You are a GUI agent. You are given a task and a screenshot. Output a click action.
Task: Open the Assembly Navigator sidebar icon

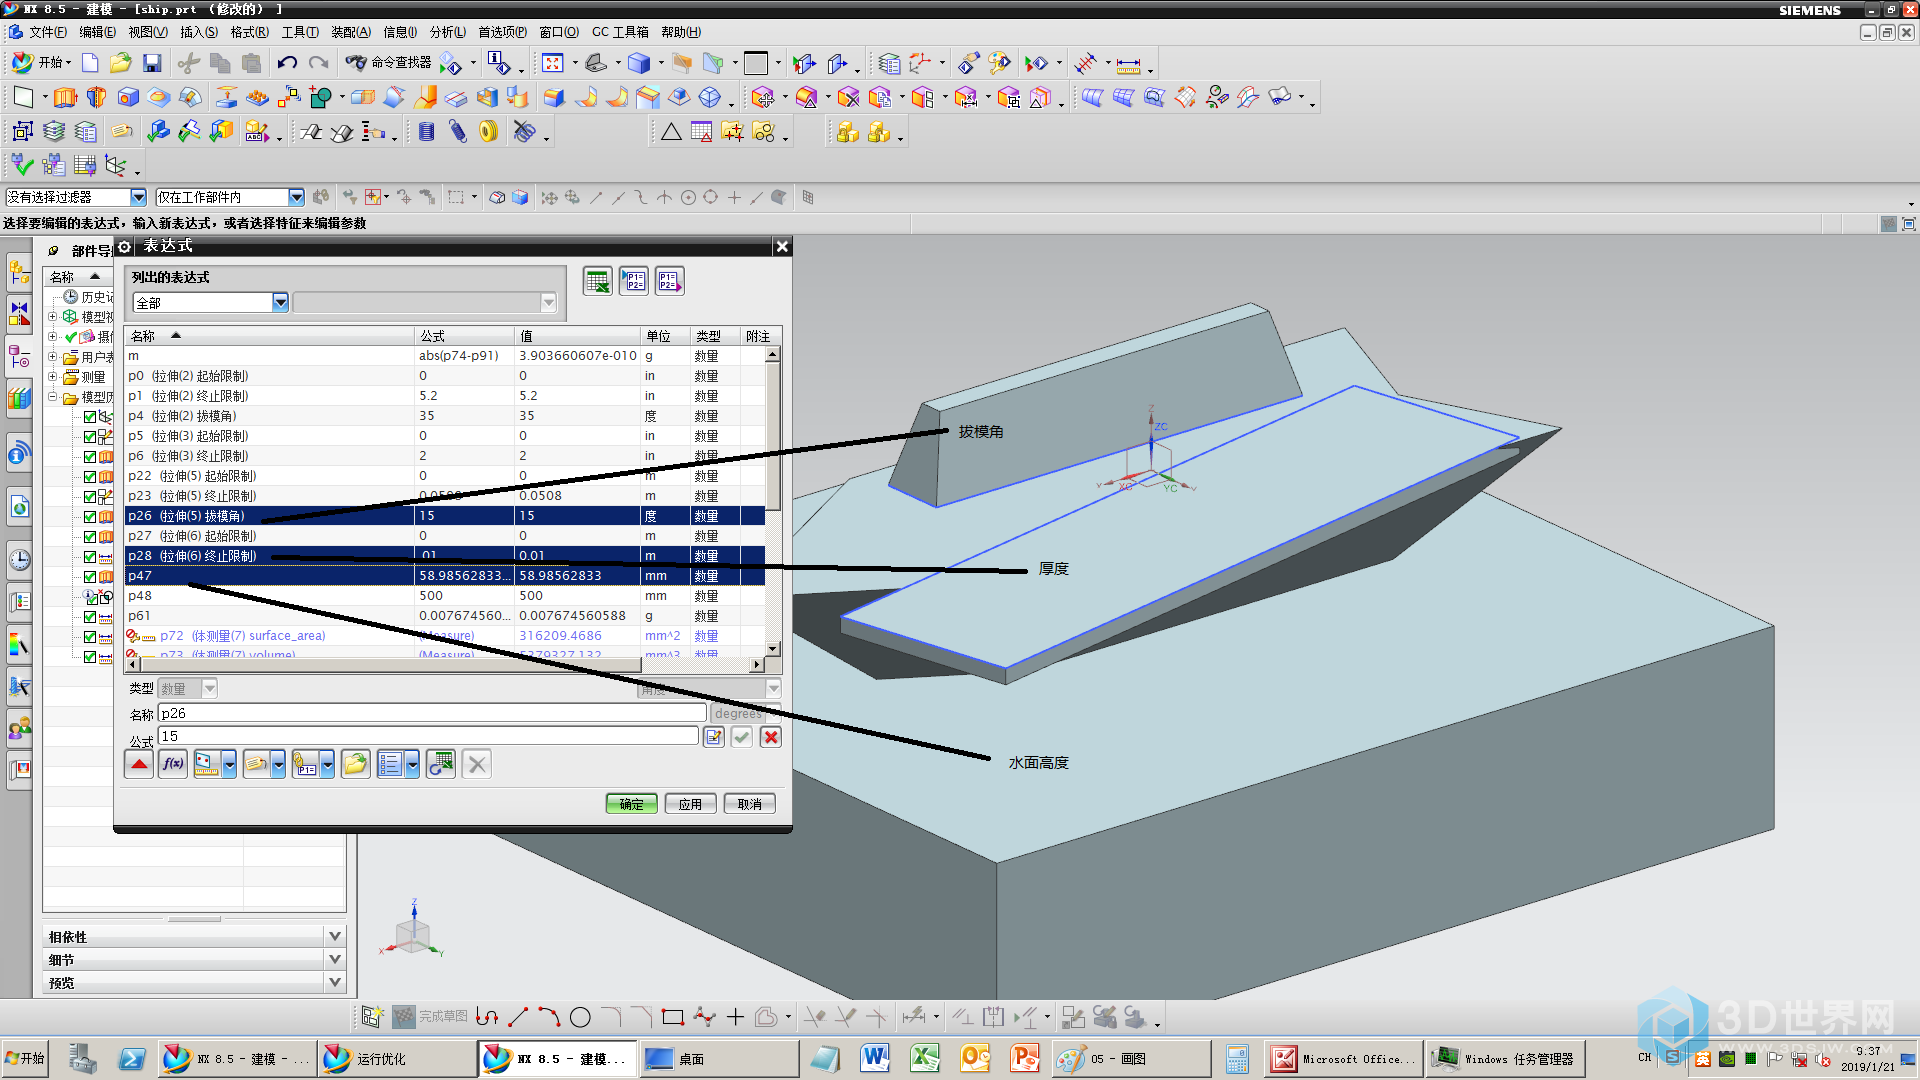[19, 271]
